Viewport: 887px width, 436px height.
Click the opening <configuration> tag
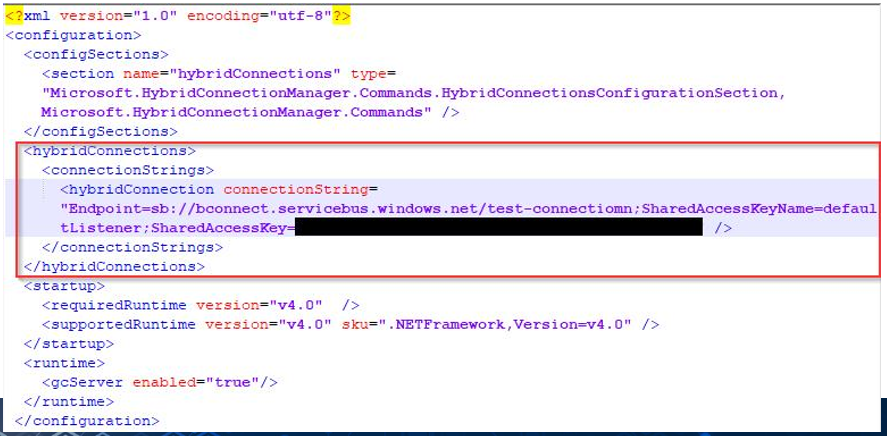[x=73, y=35]
